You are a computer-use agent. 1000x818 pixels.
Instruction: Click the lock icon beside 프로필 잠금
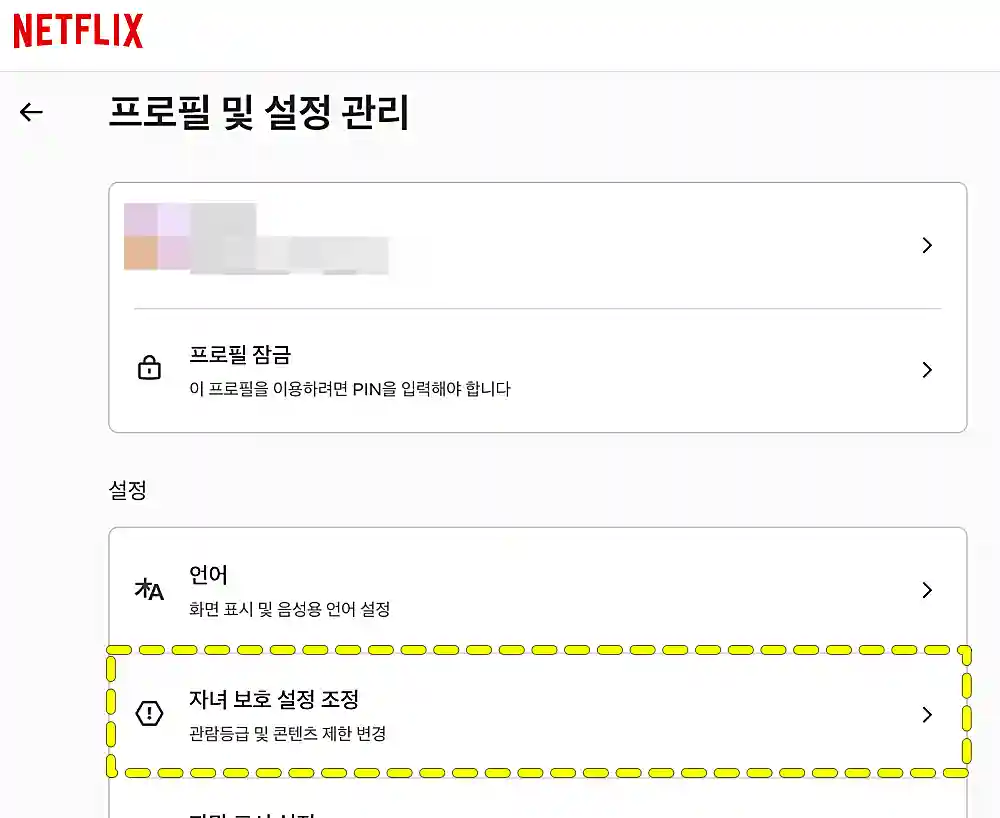tap(149, 368)
